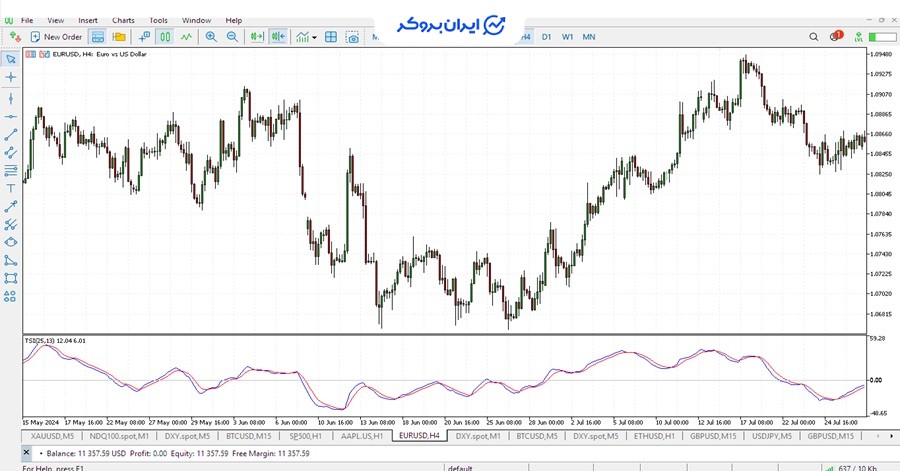The width and height of the screenshot is (900, 471).
Task: Switch to the ETHUSD,H1 chart tab
Action: (x=654, y=436)
